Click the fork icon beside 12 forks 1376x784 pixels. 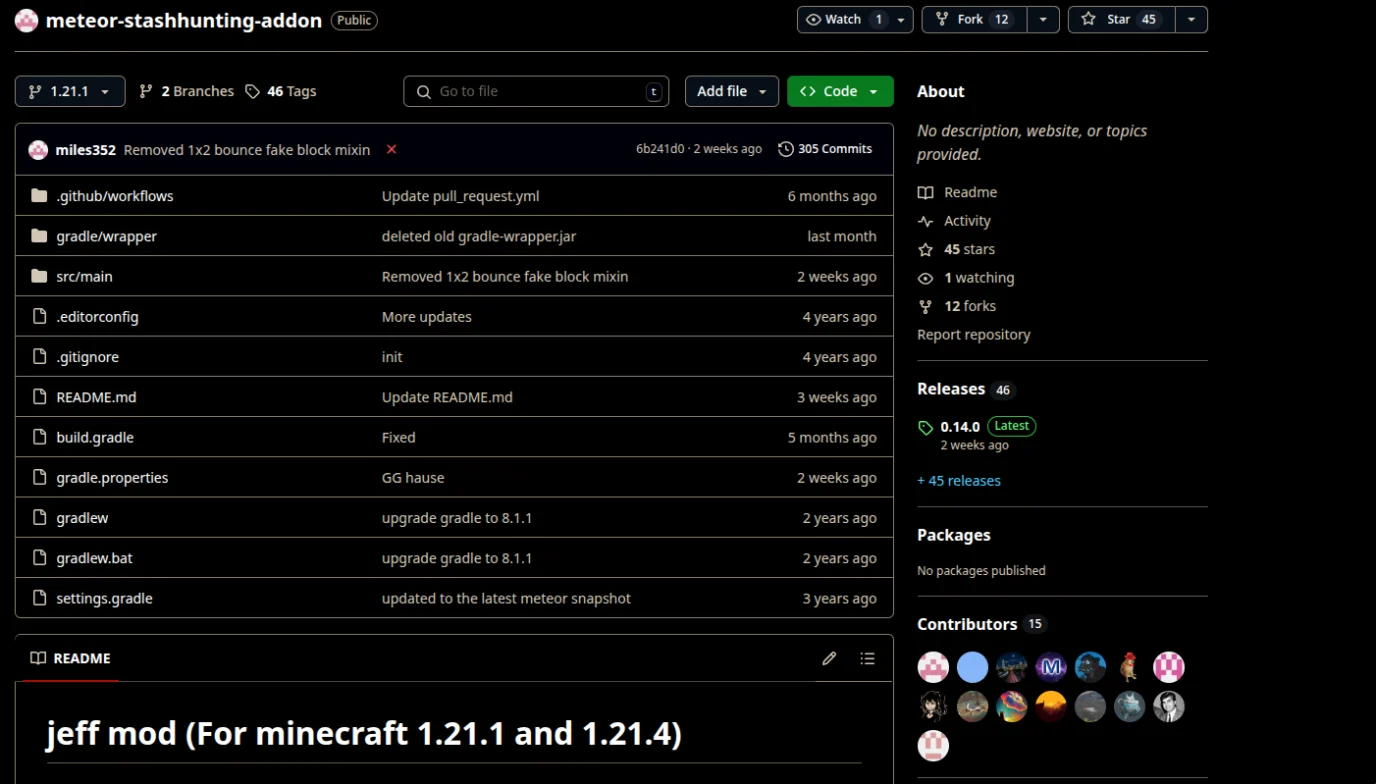tap(926, 306)
